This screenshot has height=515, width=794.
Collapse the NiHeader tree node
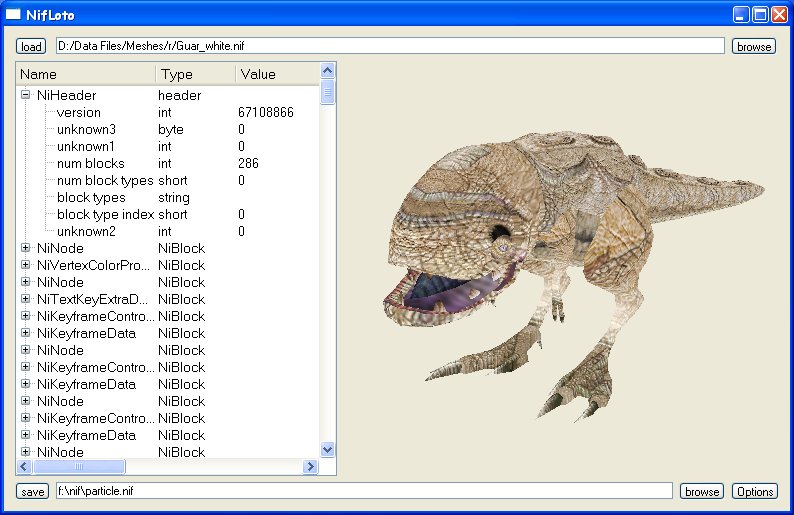pos(25,95)
